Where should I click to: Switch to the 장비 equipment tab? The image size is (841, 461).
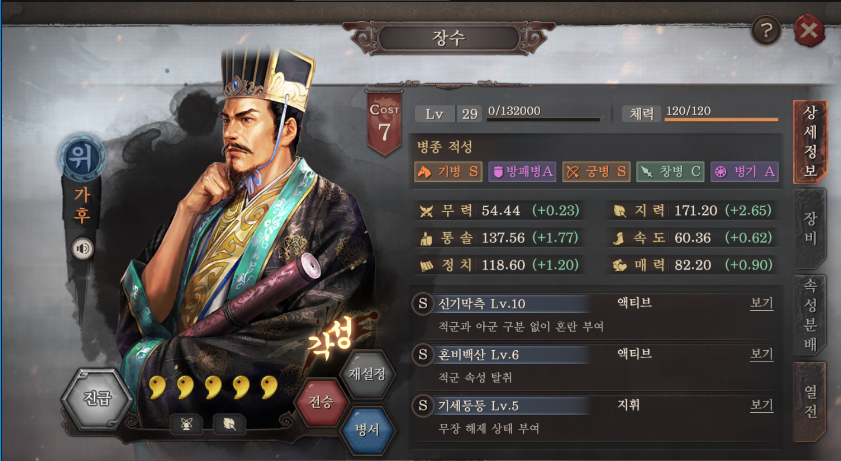click(x=809, y=228)
